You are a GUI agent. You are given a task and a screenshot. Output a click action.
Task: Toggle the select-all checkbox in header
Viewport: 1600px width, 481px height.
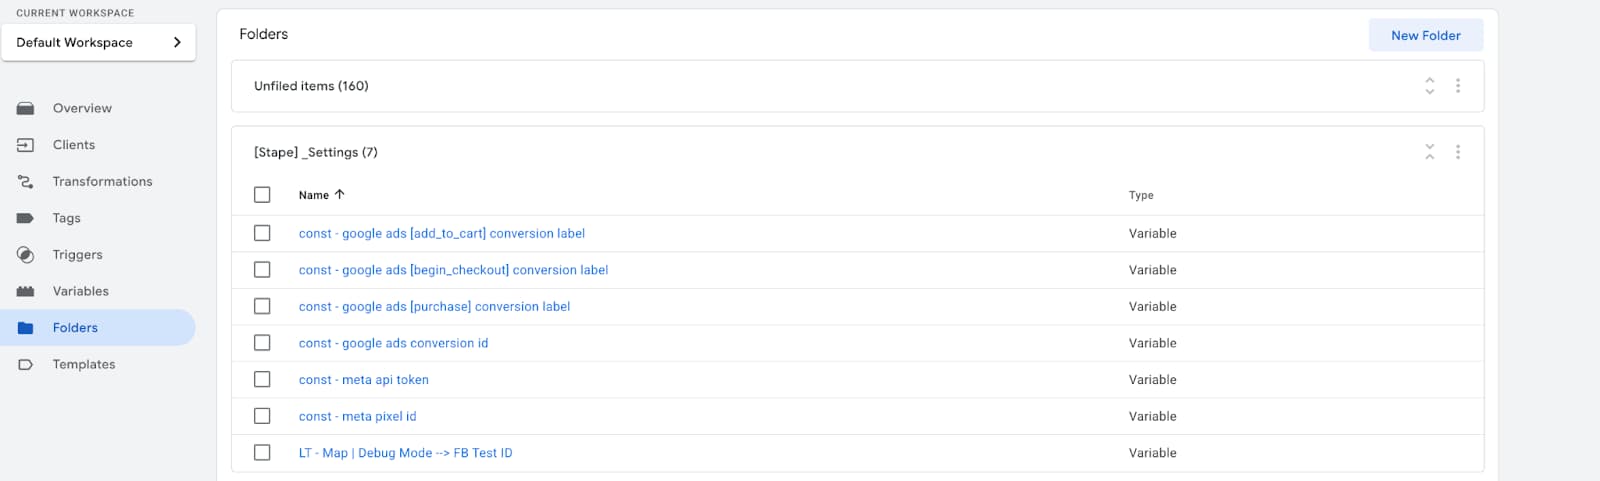[x=262, y=195]
